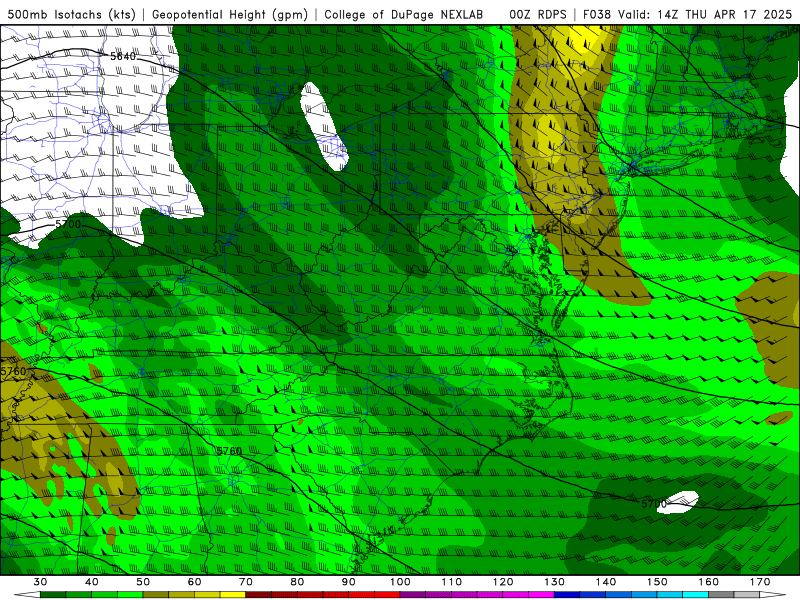Viewport: 800px width, 600px height.
Task: Click the 110 value on the color scale
Action: (452, 582)
